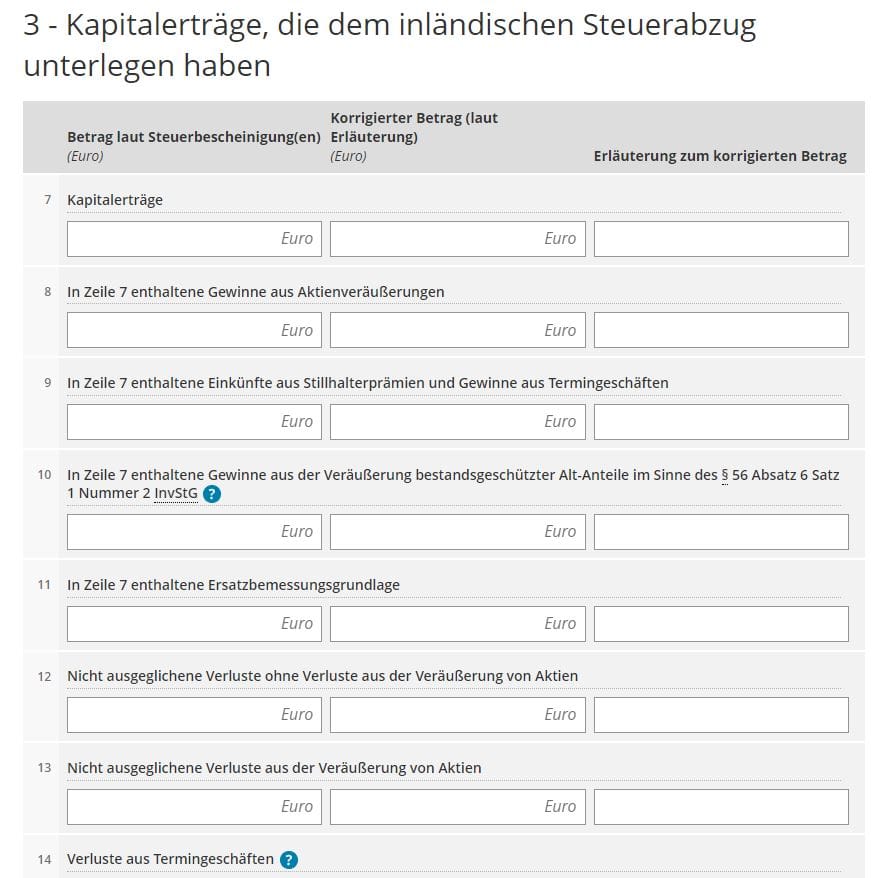The width and height of the screenshot is (883, 878).
Task: Click Verluste aus Aktienveräußerung Steuerbescheinigung field
Action: (193, 806)
